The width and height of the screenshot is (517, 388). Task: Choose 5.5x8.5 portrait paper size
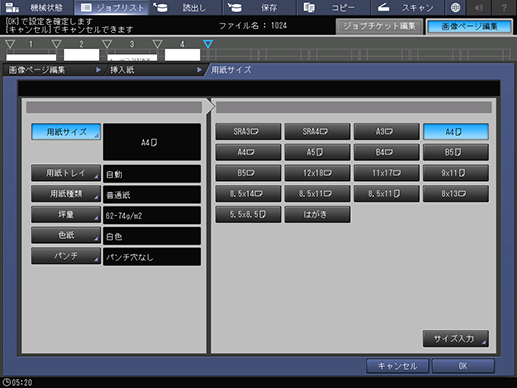(x=248, y=214)
